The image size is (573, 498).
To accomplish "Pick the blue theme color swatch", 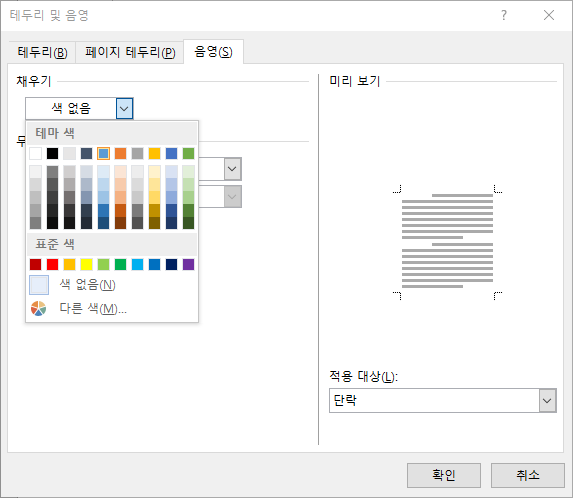I will 171,153.
